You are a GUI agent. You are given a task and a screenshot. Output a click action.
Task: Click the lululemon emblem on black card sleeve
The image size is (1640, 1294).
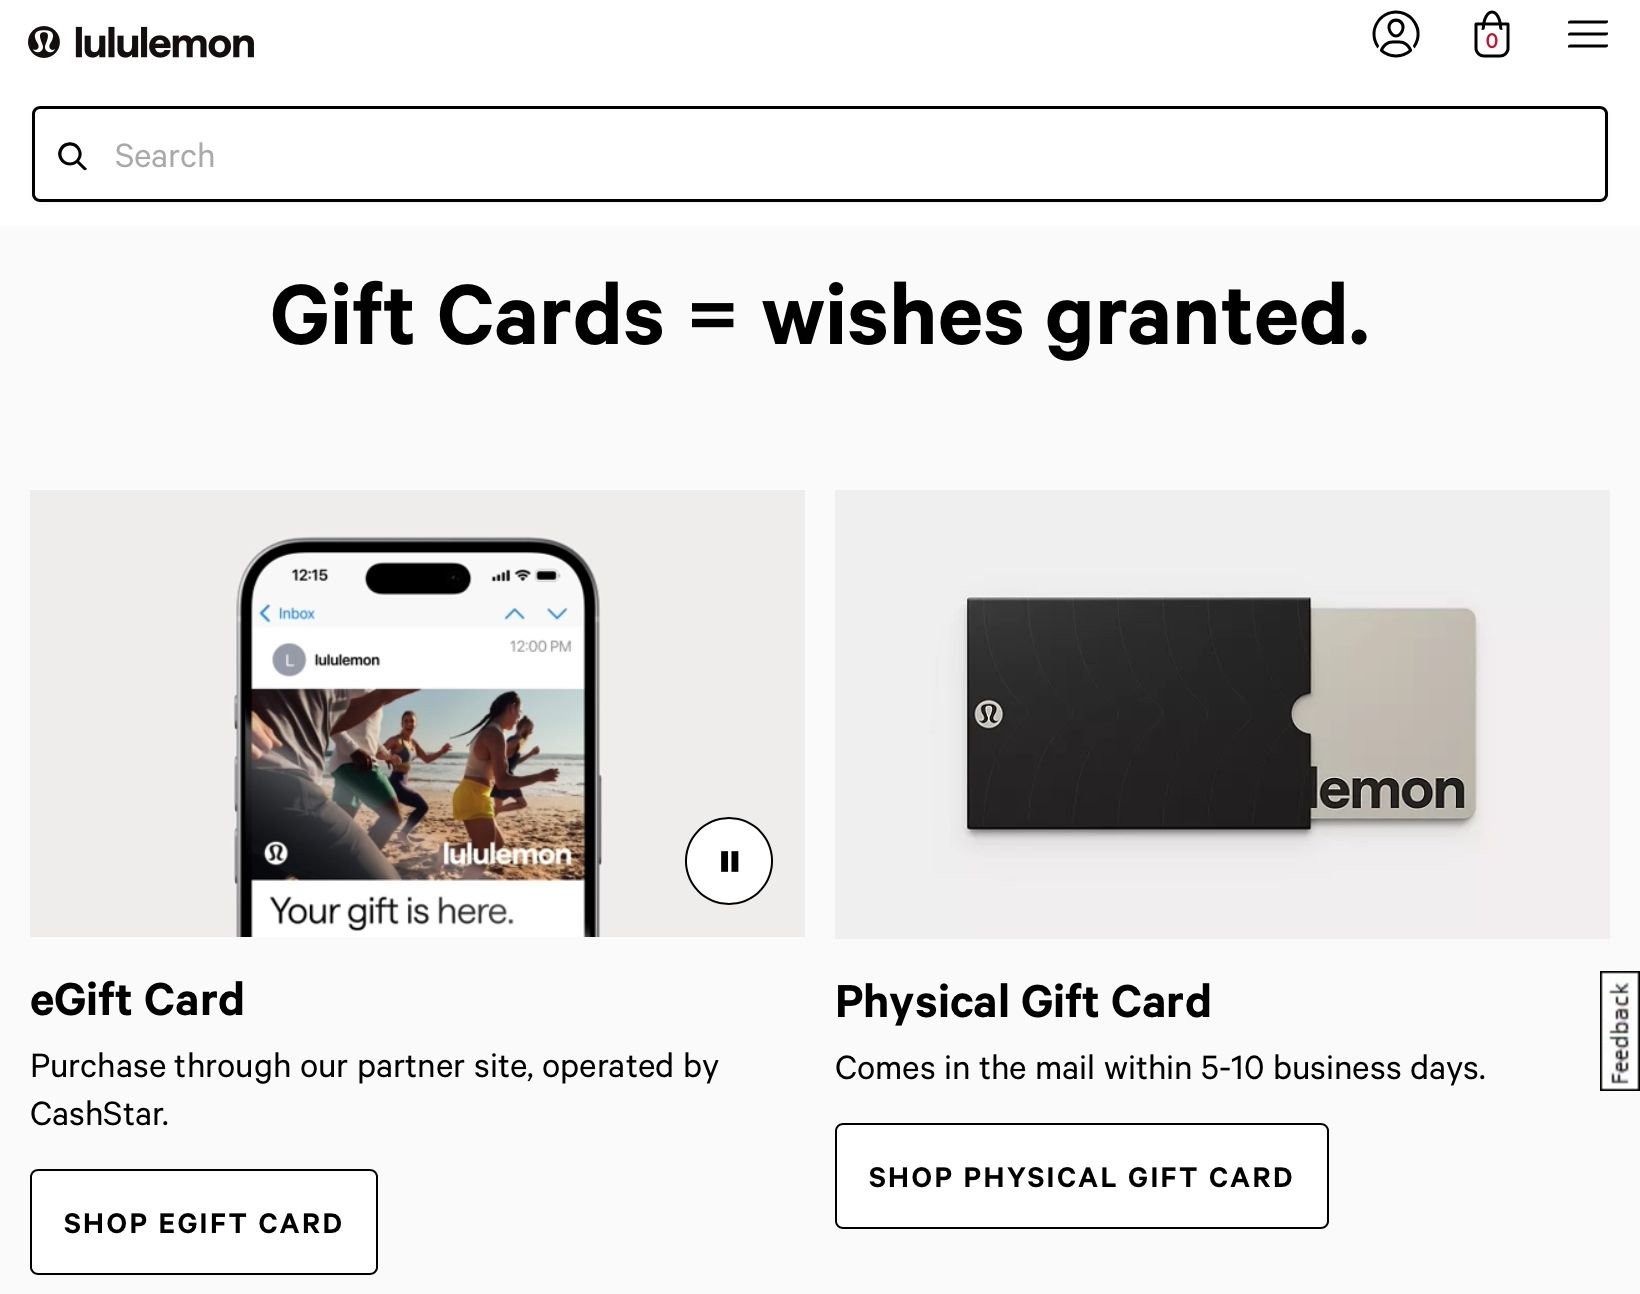989,714
